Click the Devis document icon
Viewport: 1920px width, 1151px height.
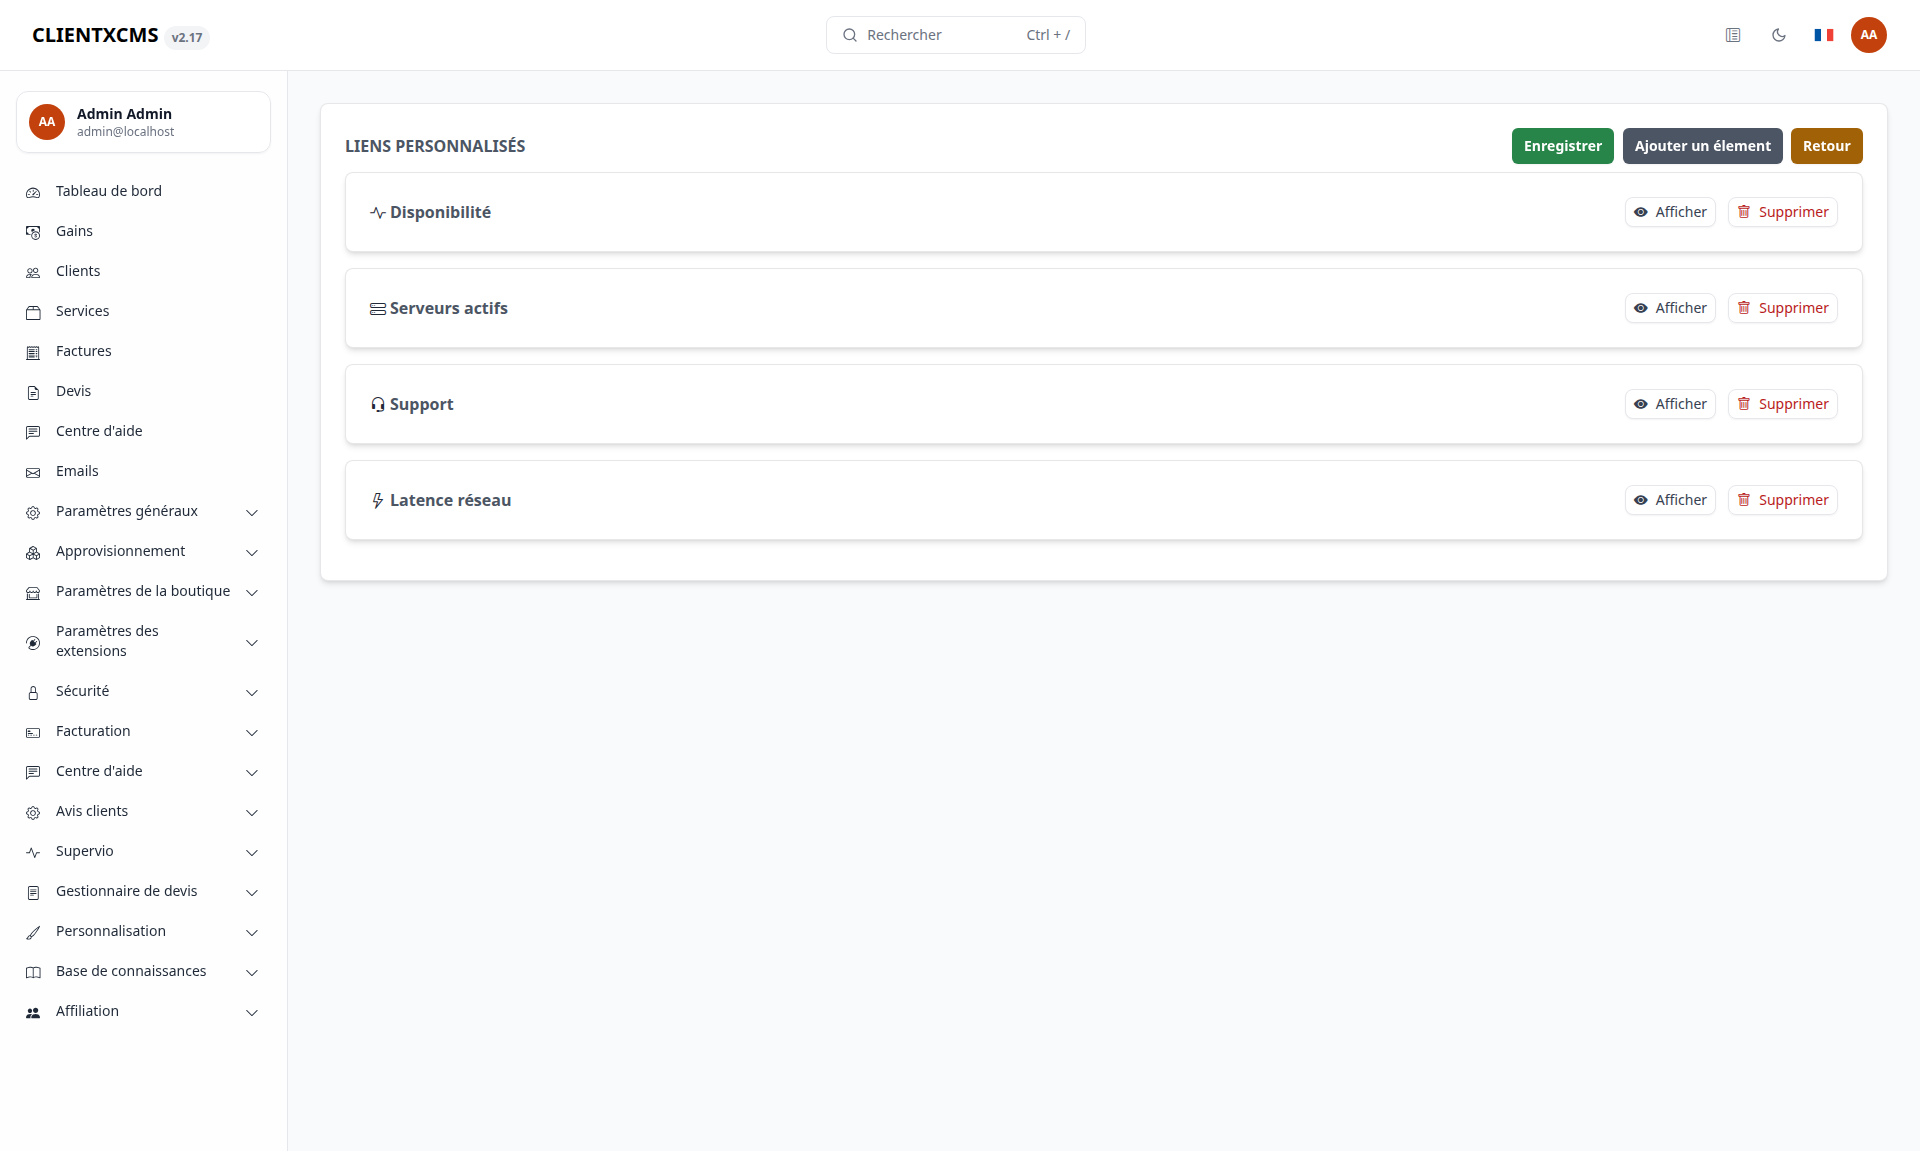click(x=33, y=392)
